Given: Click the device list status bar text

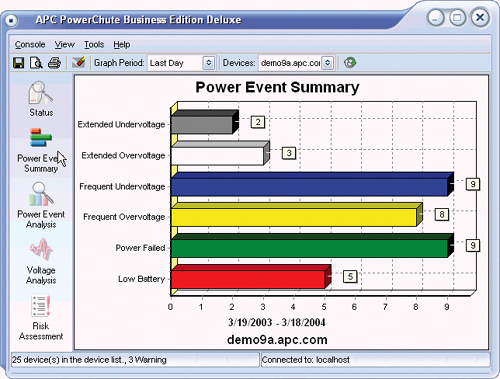Looking at the screenshot, I should click(89, 360).
